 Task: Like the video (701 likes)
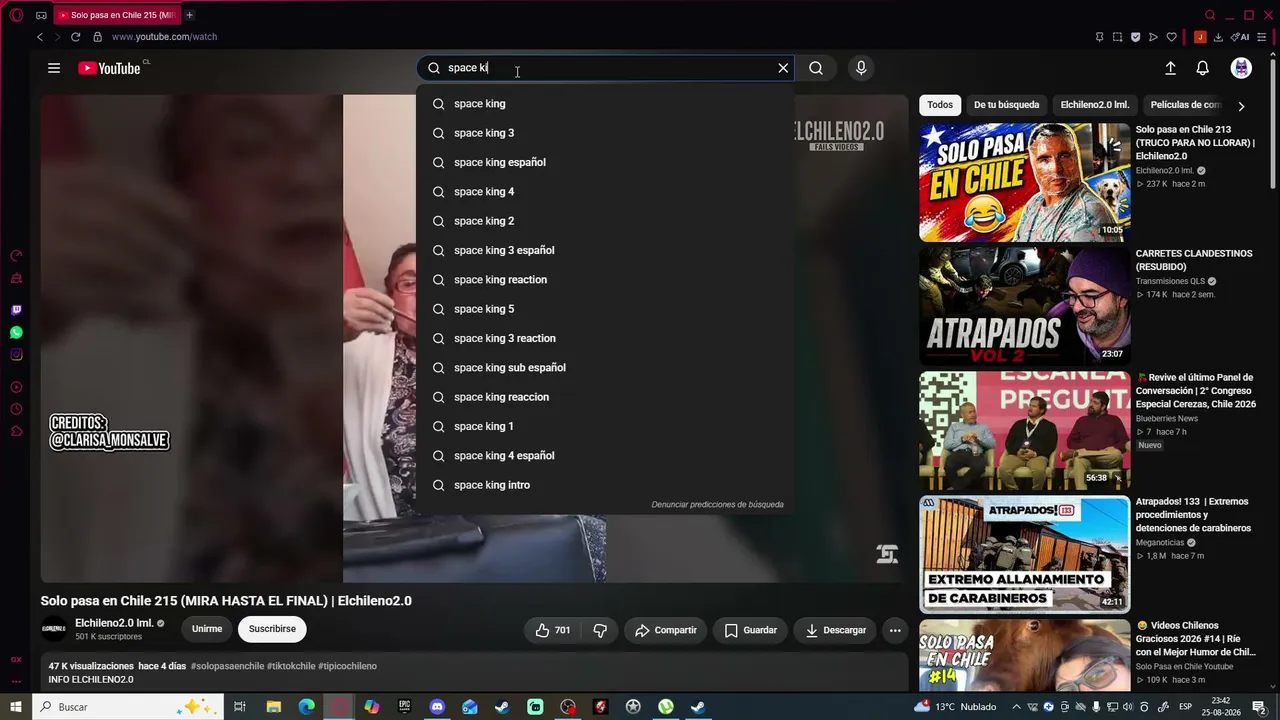pyautogui.click(x=552, y=630)
